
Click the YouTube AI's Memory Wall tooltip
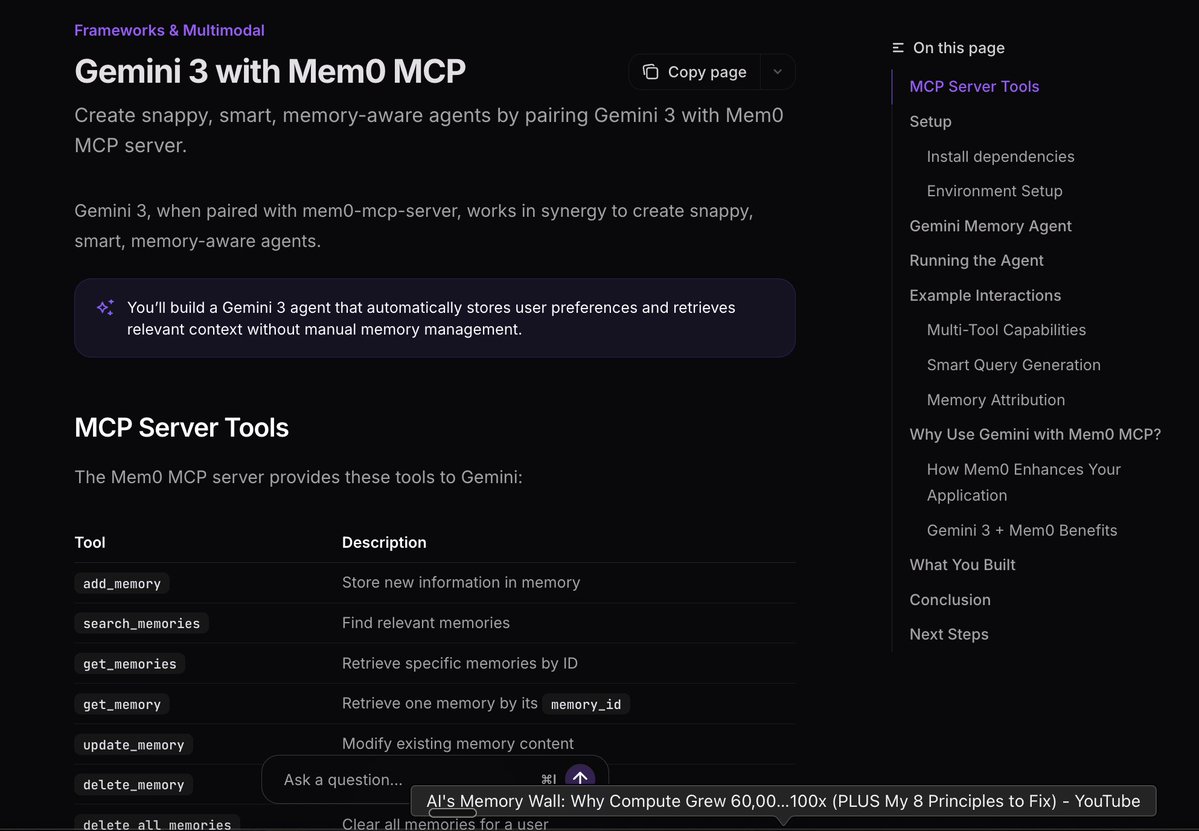click(x=783, y=801)
